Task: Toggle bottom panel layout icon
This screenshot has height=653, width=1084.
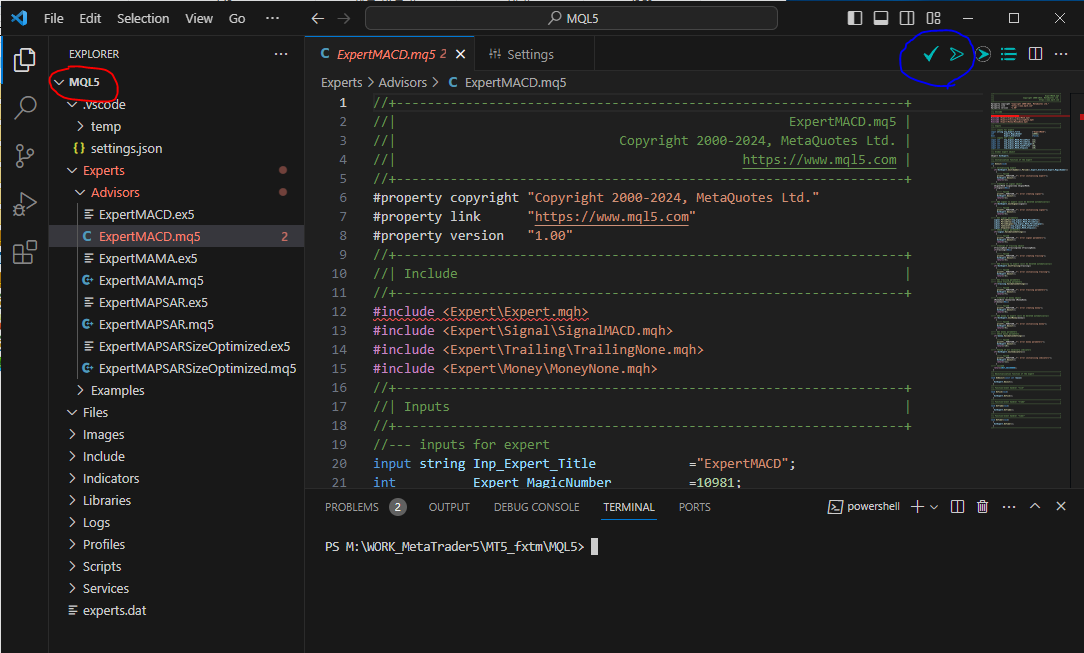Action: pyautogui.click(x=881, y=19)
